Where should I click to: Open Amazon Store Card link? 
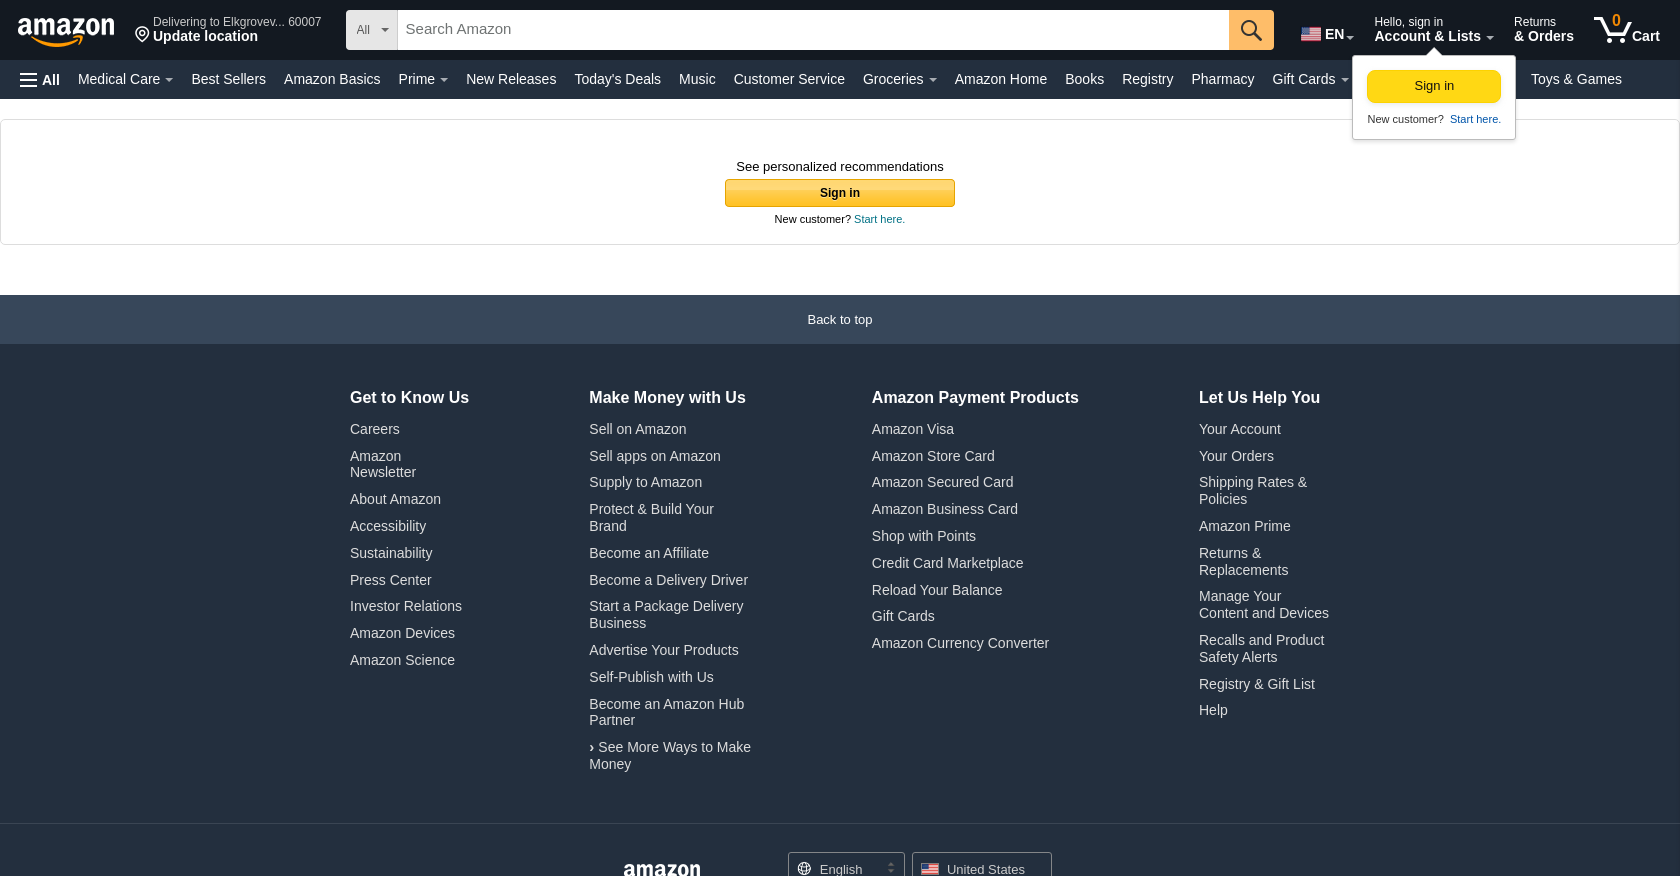(933, 456)
